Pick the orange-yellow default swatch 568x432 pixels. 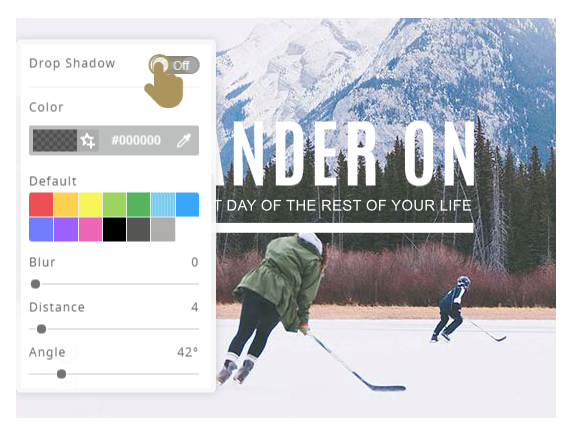66,205
